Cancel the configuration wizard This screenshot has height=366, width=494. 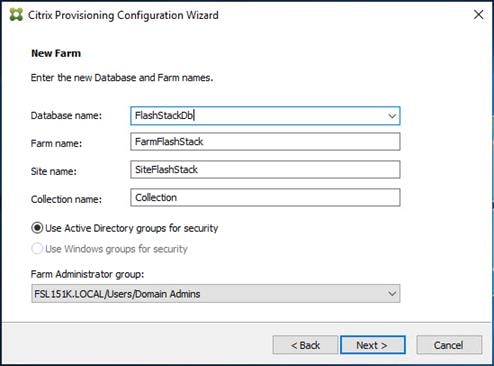(449, 345)
